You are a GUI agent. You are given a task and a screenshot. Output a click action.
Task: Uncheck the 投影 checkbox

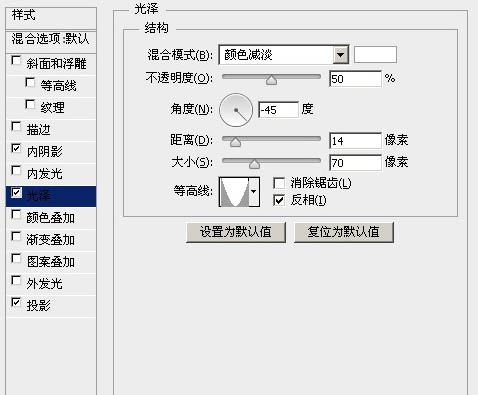pos(16,303)
